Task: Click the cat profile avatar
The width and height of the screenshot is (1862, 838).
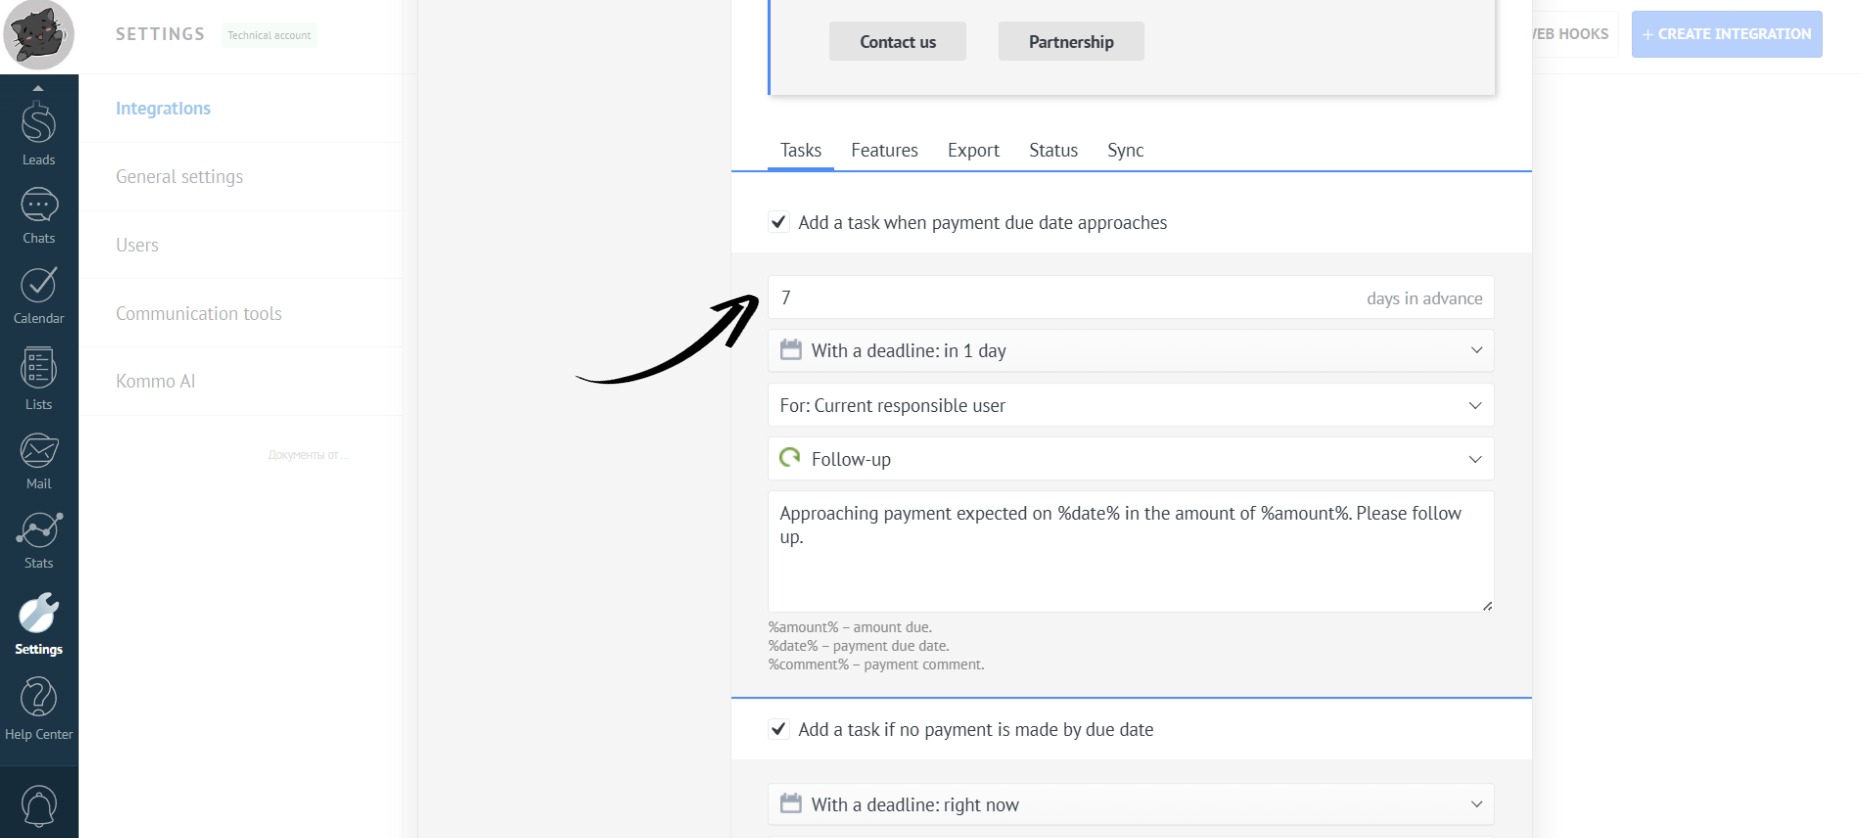Action: point(38,35)
